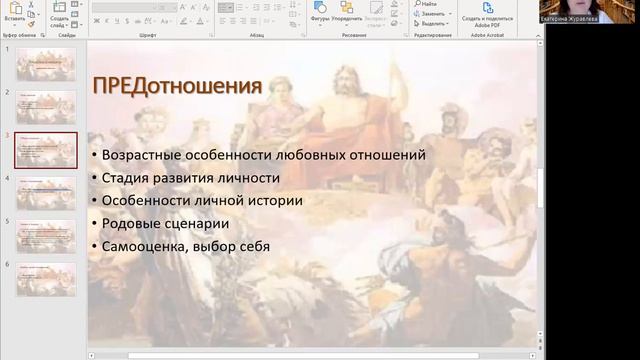The image size is (640, 360).
Task: Toggle bold (Ж) formatting
Action: pos(97,21)
